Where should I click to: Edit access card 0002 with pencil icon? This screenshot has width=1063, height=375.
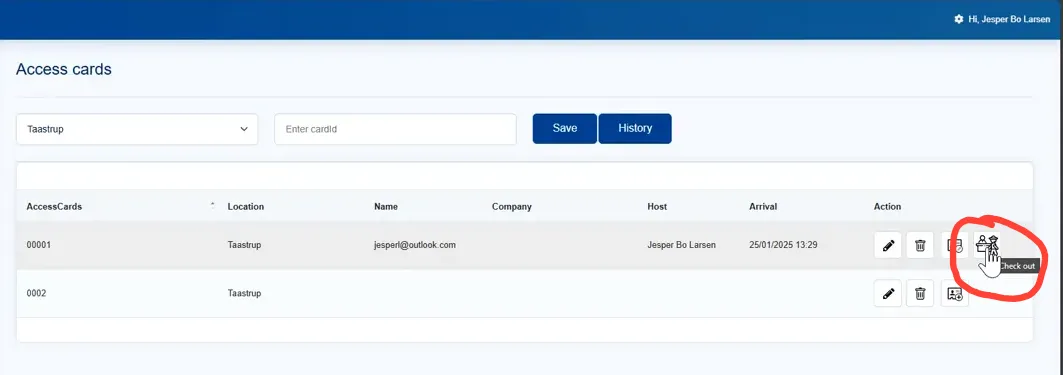tap(887, 294)
